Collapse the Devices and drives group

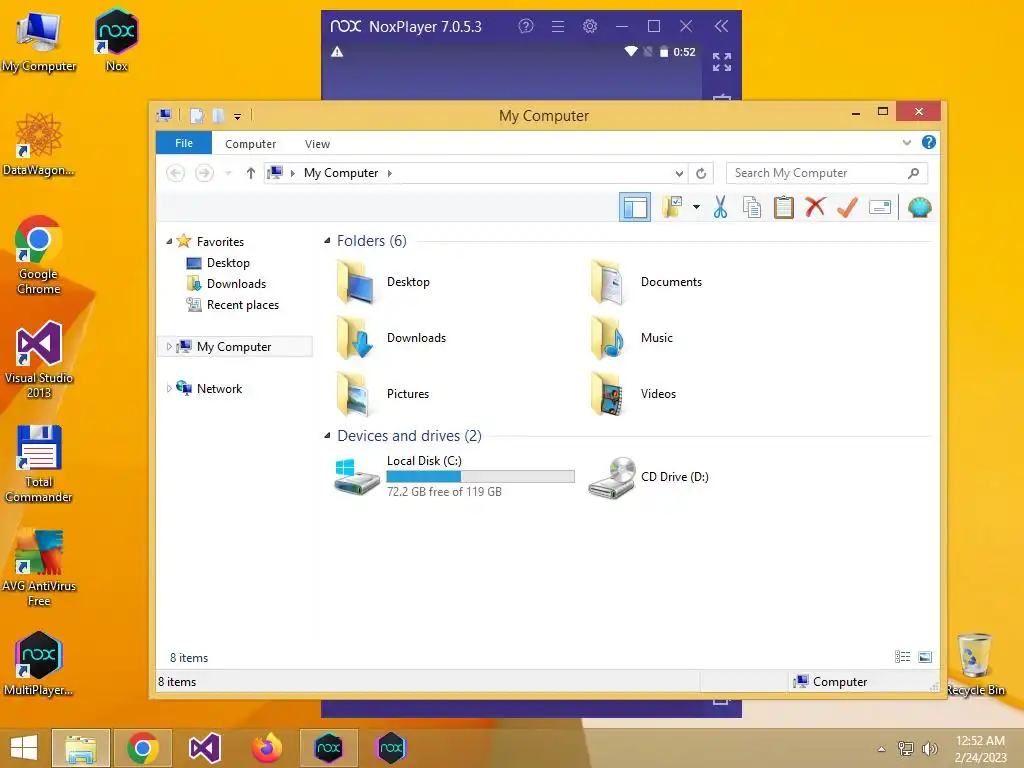click(x=327, y=436)
